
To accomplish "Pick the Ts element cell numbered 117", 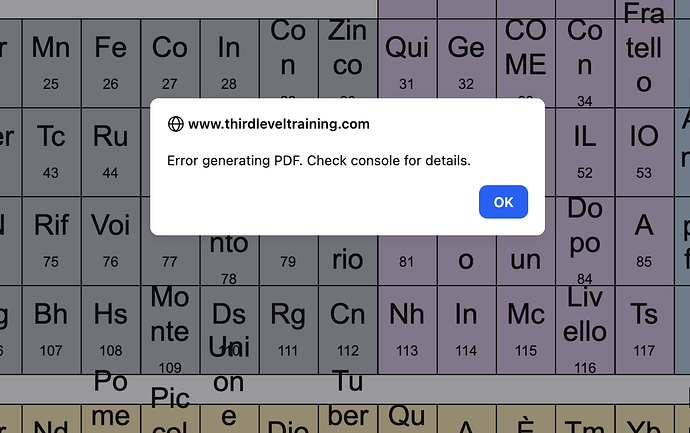I will [x=644, y=326].
